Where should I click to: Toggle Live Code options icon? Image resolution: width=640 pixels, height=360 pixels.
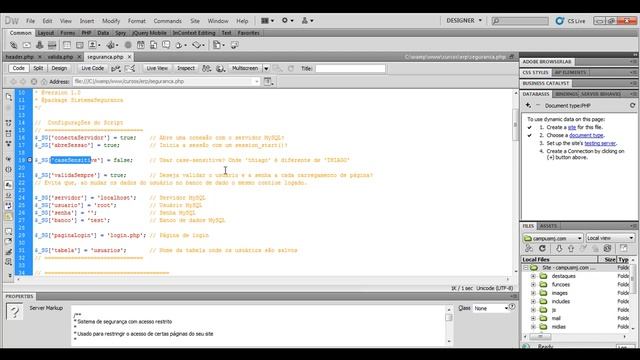click(116, 69)
